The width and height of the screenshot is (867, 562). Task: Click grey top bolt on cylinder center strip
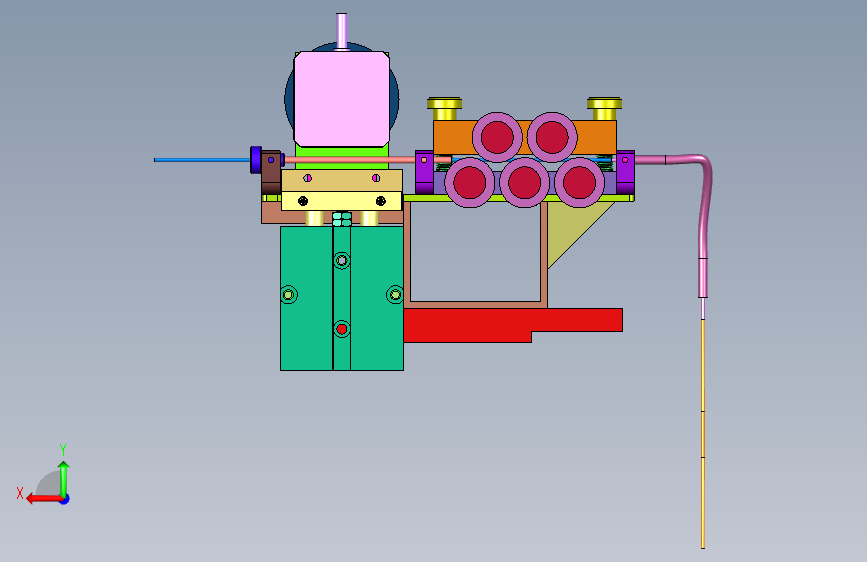point(342,260)
